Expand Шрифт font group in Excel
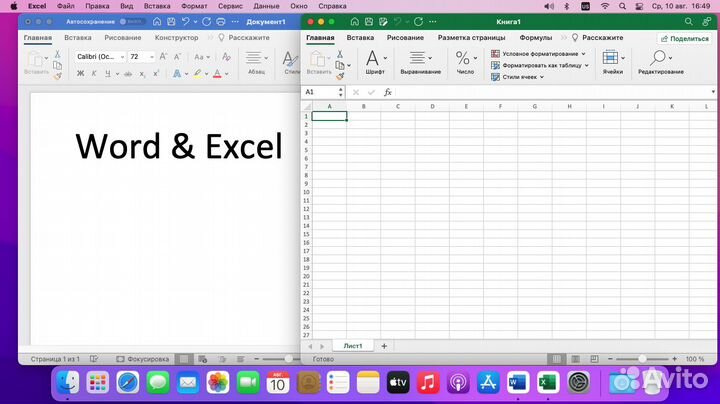This screenshot has height=404, width=720. [x=376, y=62]
